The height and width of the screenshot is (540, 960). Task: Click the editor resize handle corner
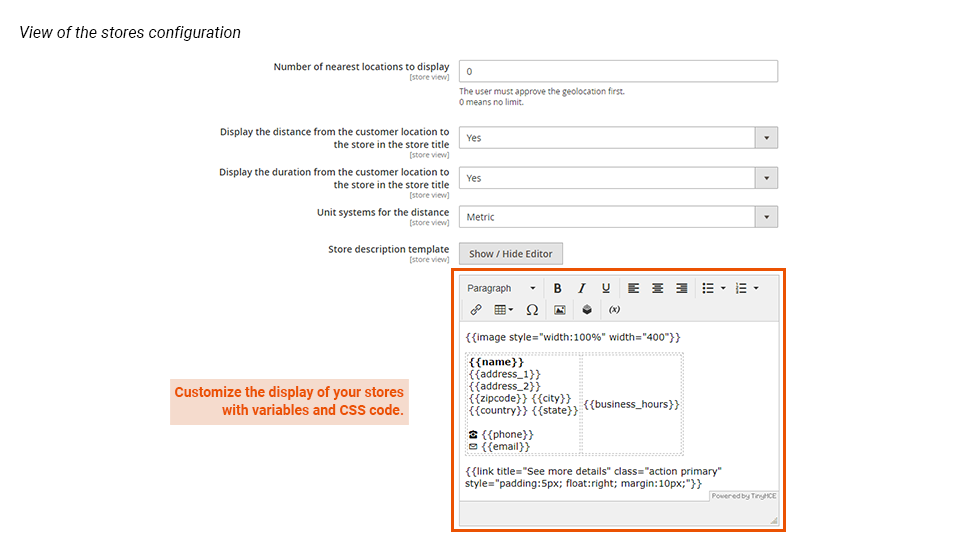[773, 521]
